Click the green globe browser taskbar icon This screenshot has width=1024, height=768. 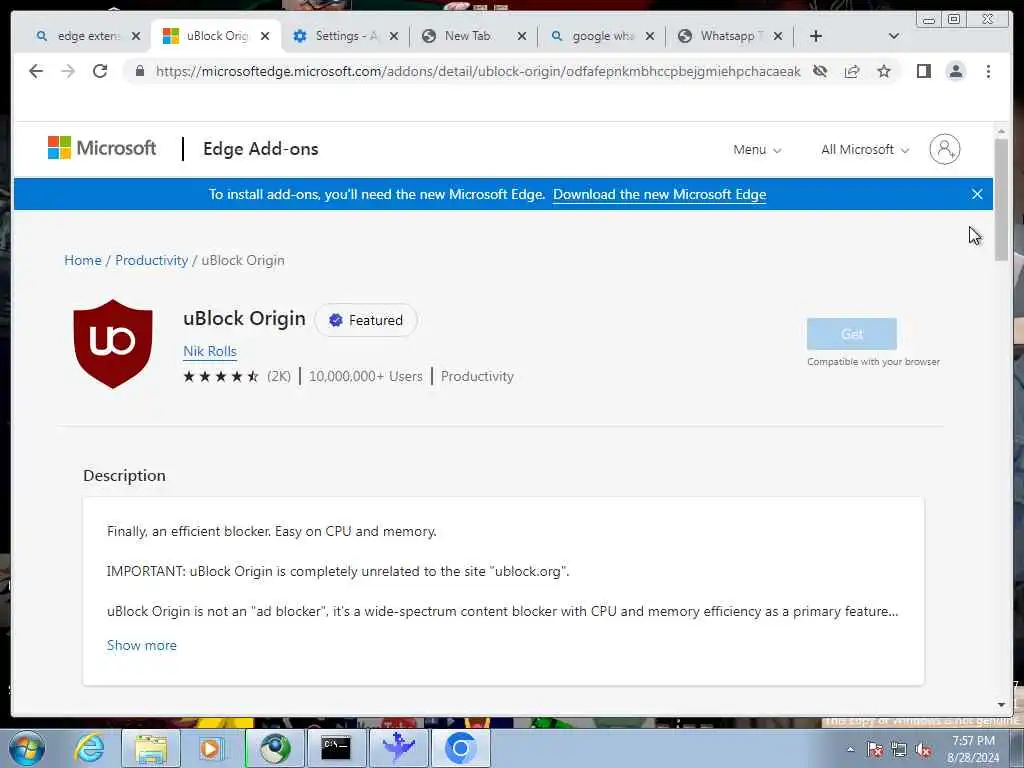point(275,748)
